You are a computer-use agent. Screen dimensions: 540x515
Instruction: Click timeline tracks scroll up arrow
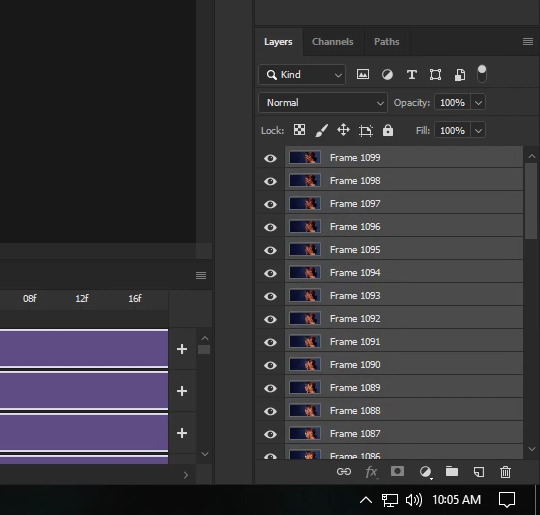point(205,338)
